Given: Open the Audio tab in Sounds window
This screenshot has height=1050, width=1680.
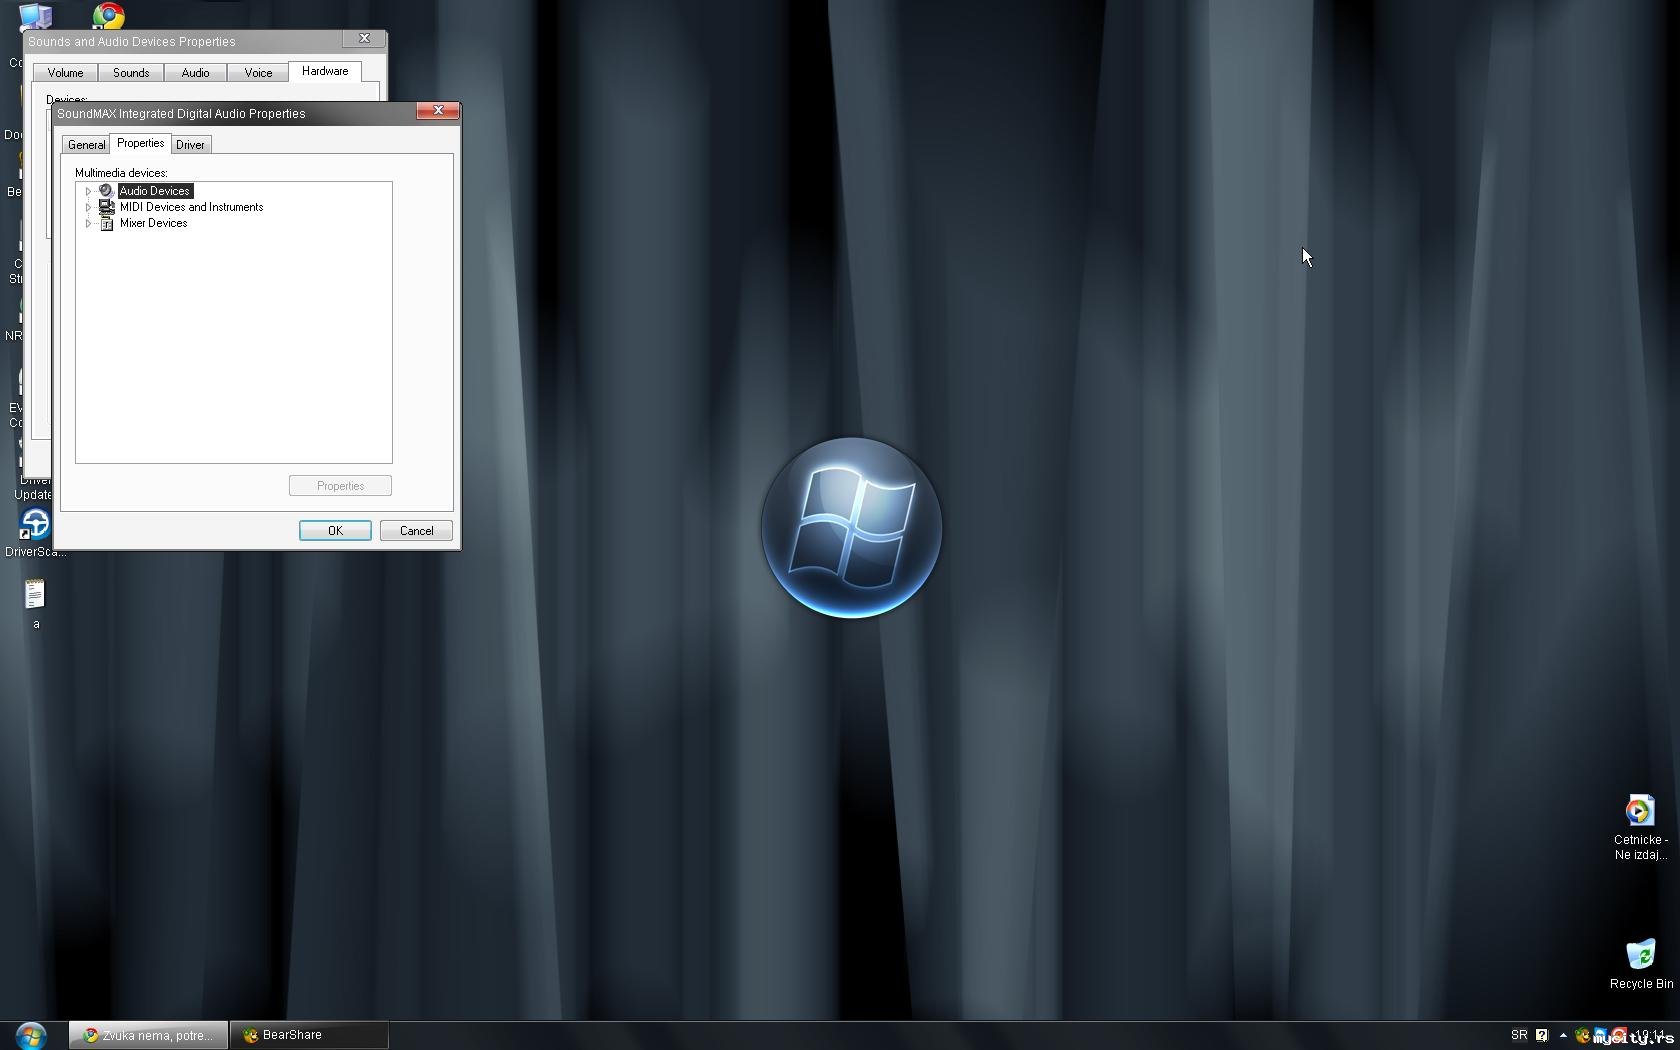Looking at the screenshot, I should (195, 73).
